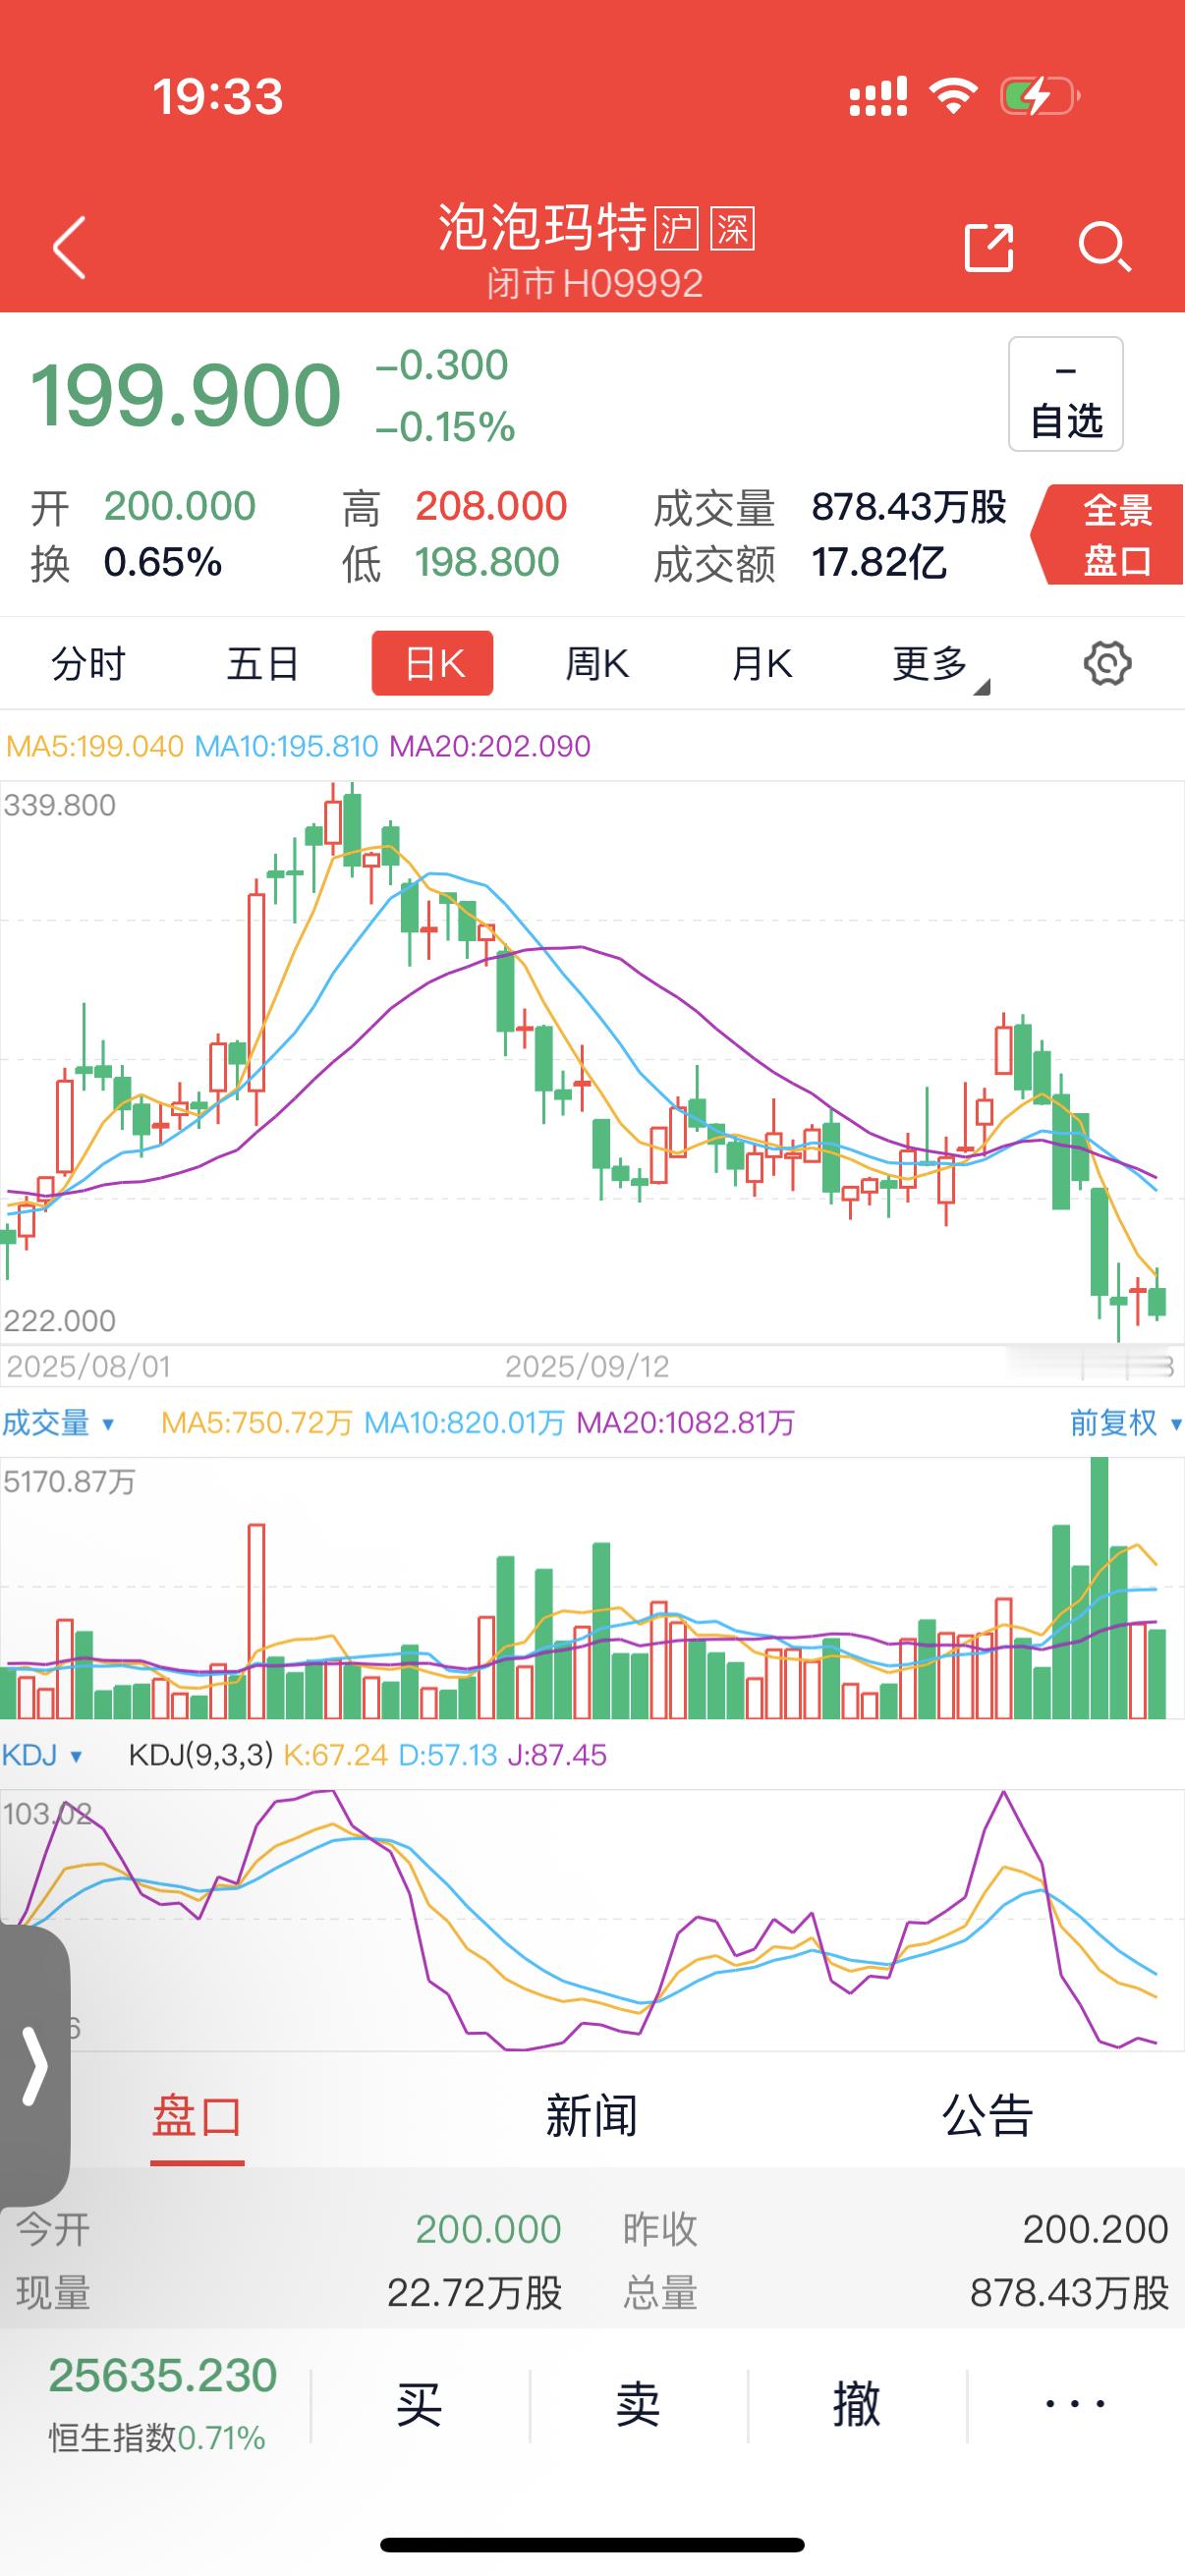Tap the MA20:202.090 label
Image resolution: width=1185 pixels, height=2576 pixels.
(490, 746)
